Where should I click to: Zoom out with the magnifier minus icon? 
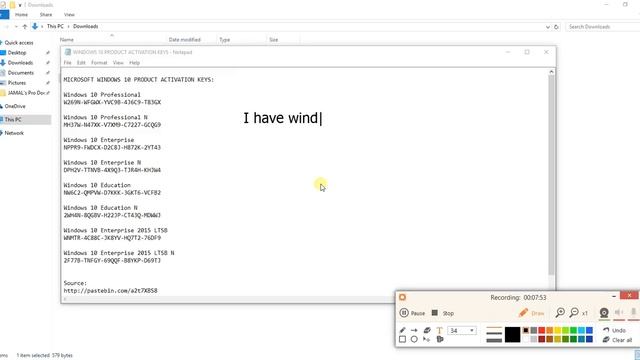click(x=574, y=313)
